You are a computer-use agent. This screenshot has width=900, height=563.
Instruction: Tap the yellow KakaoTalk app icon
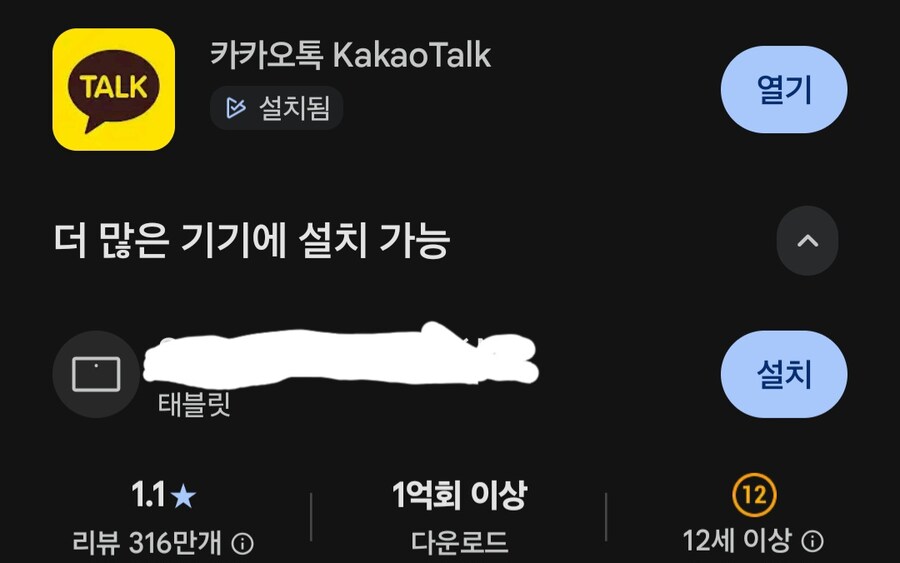[114, 90]
